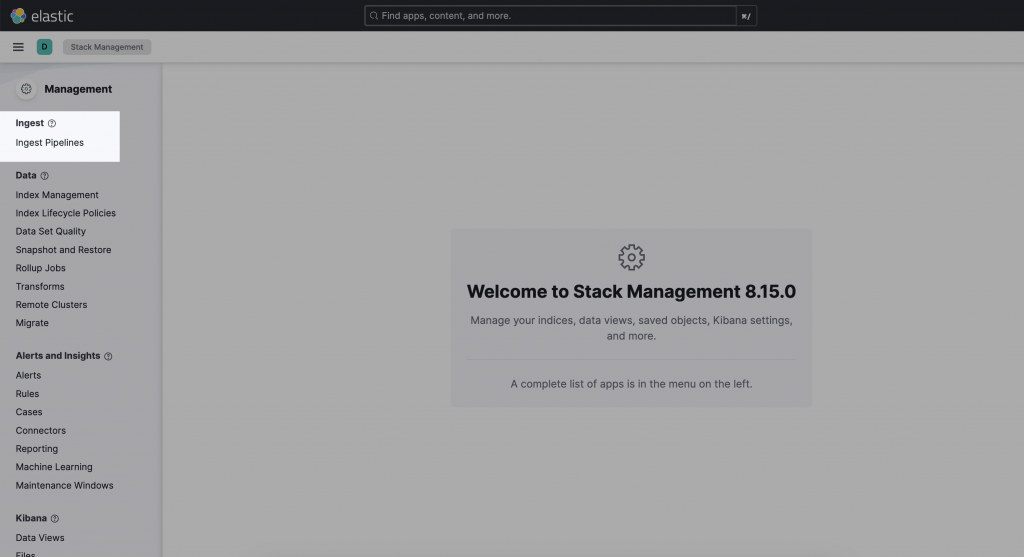Open Rollup Jobs

click(40, 268)
